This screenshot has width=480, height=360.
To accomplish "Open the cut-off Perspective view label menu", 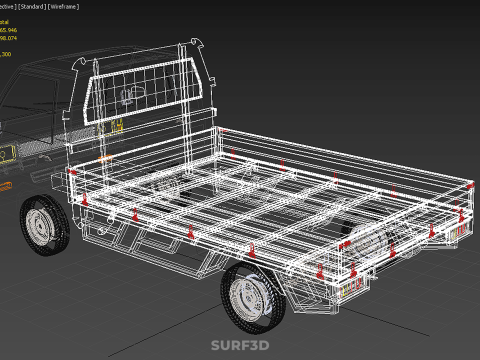I will point(7,7).
